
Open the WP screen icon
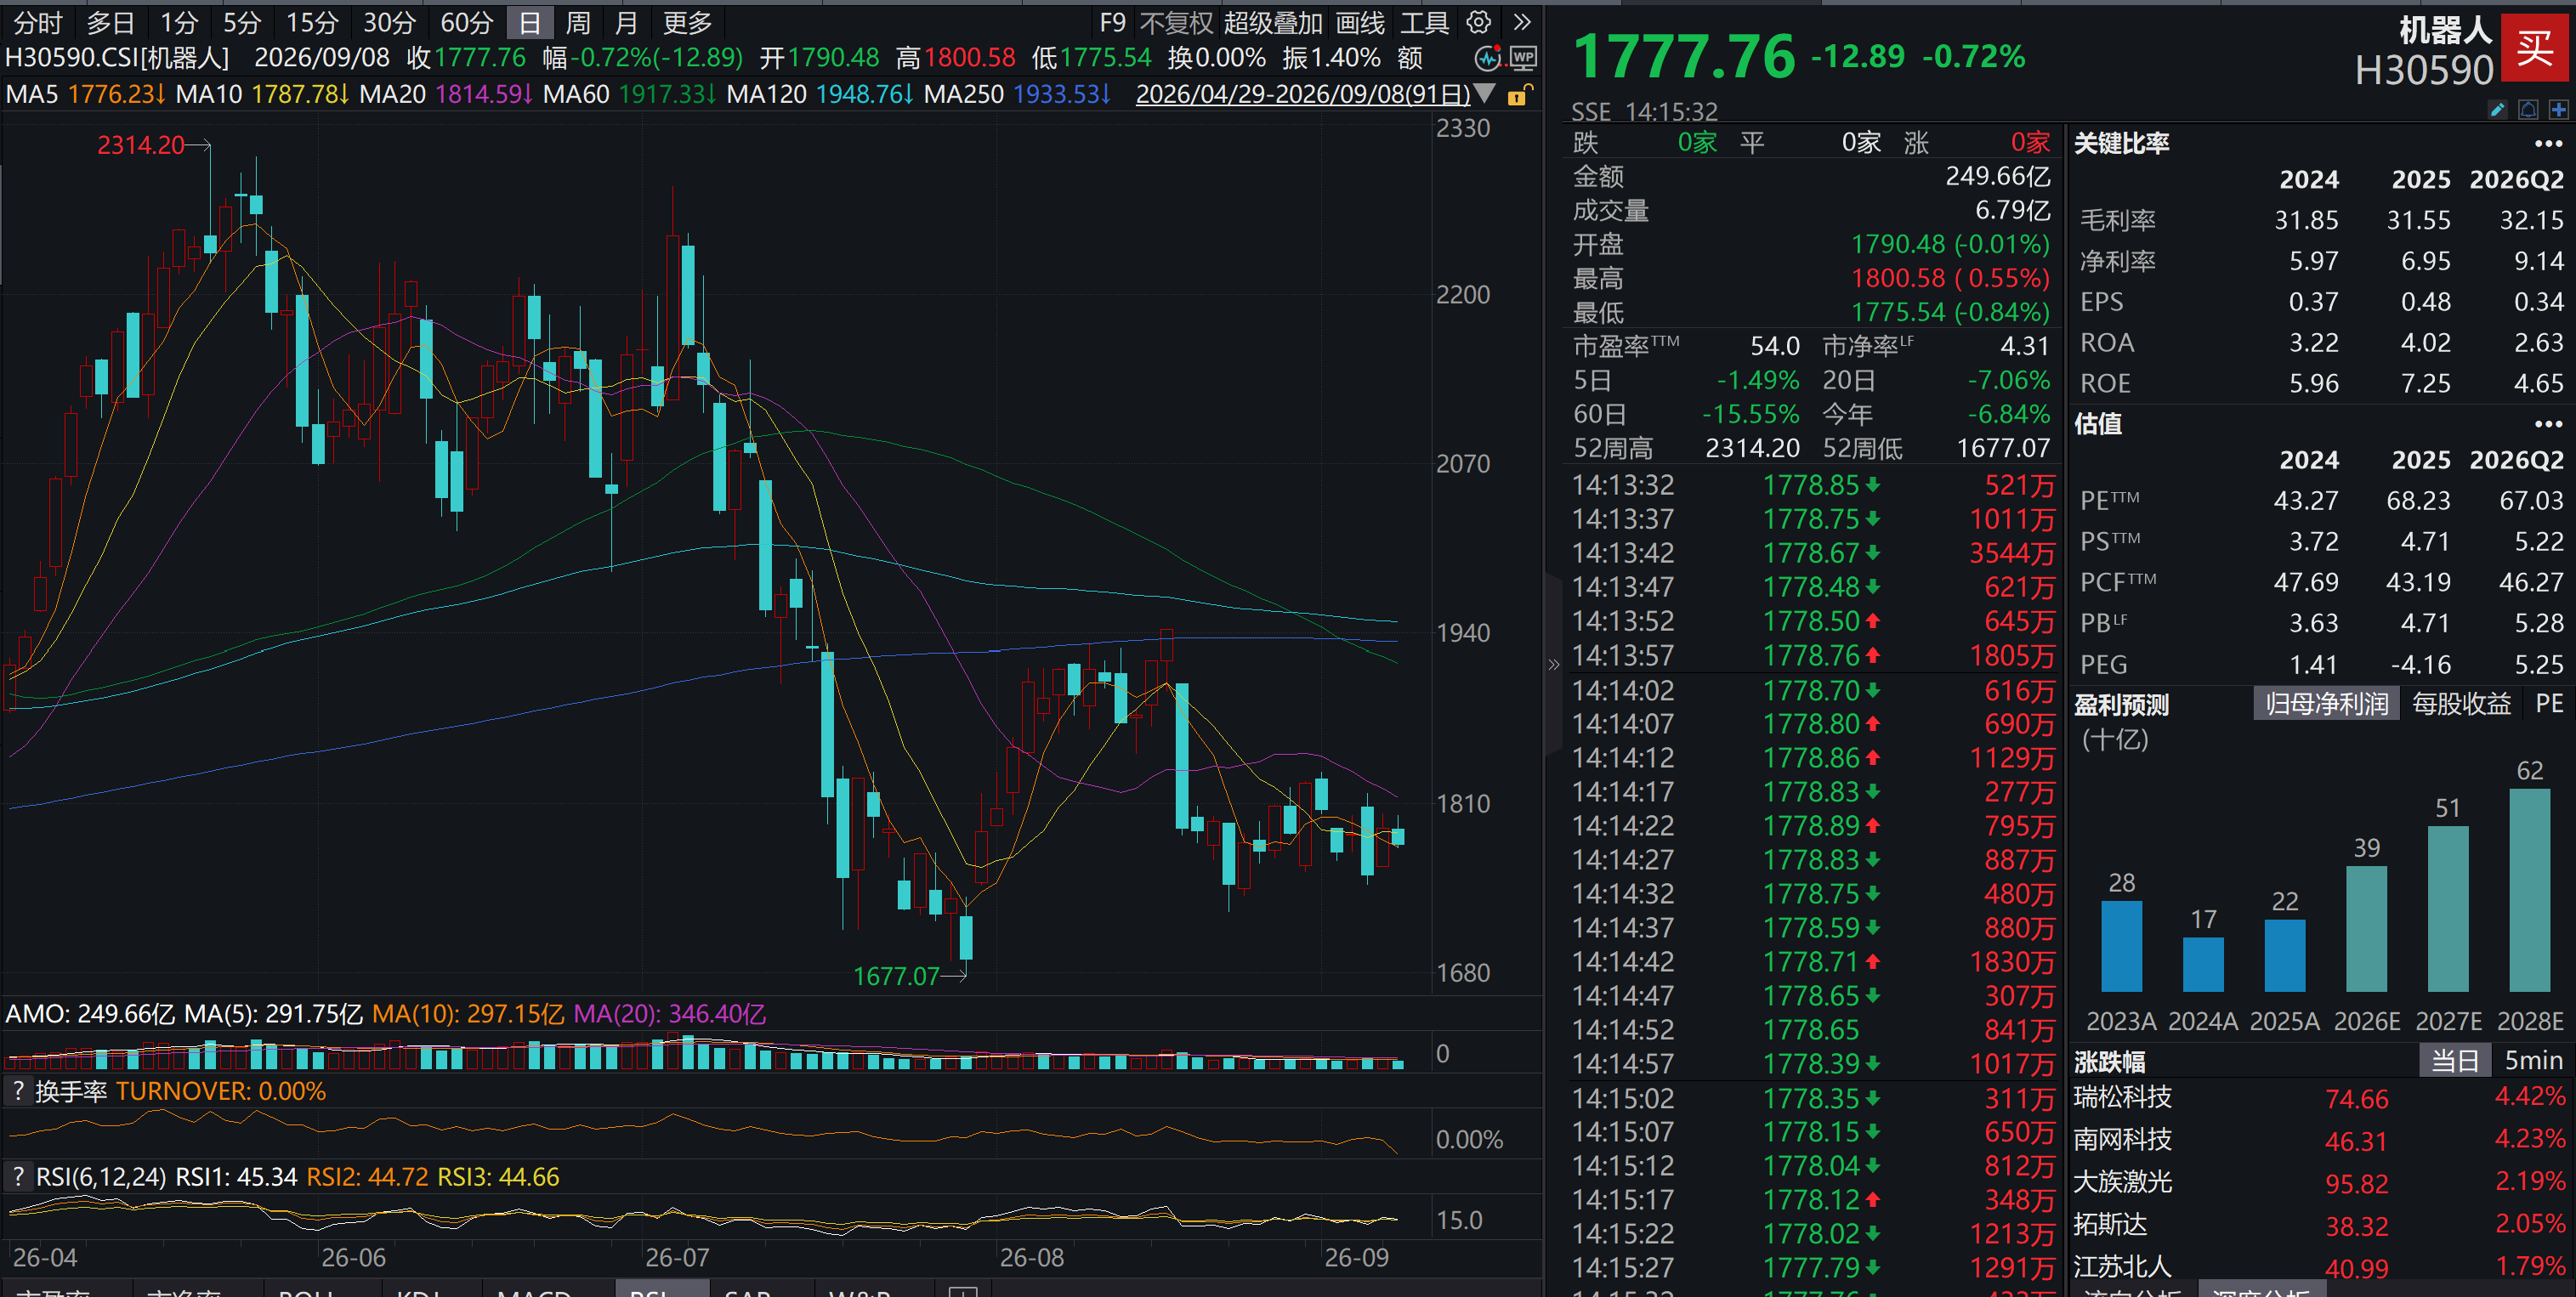[1523, 58]
